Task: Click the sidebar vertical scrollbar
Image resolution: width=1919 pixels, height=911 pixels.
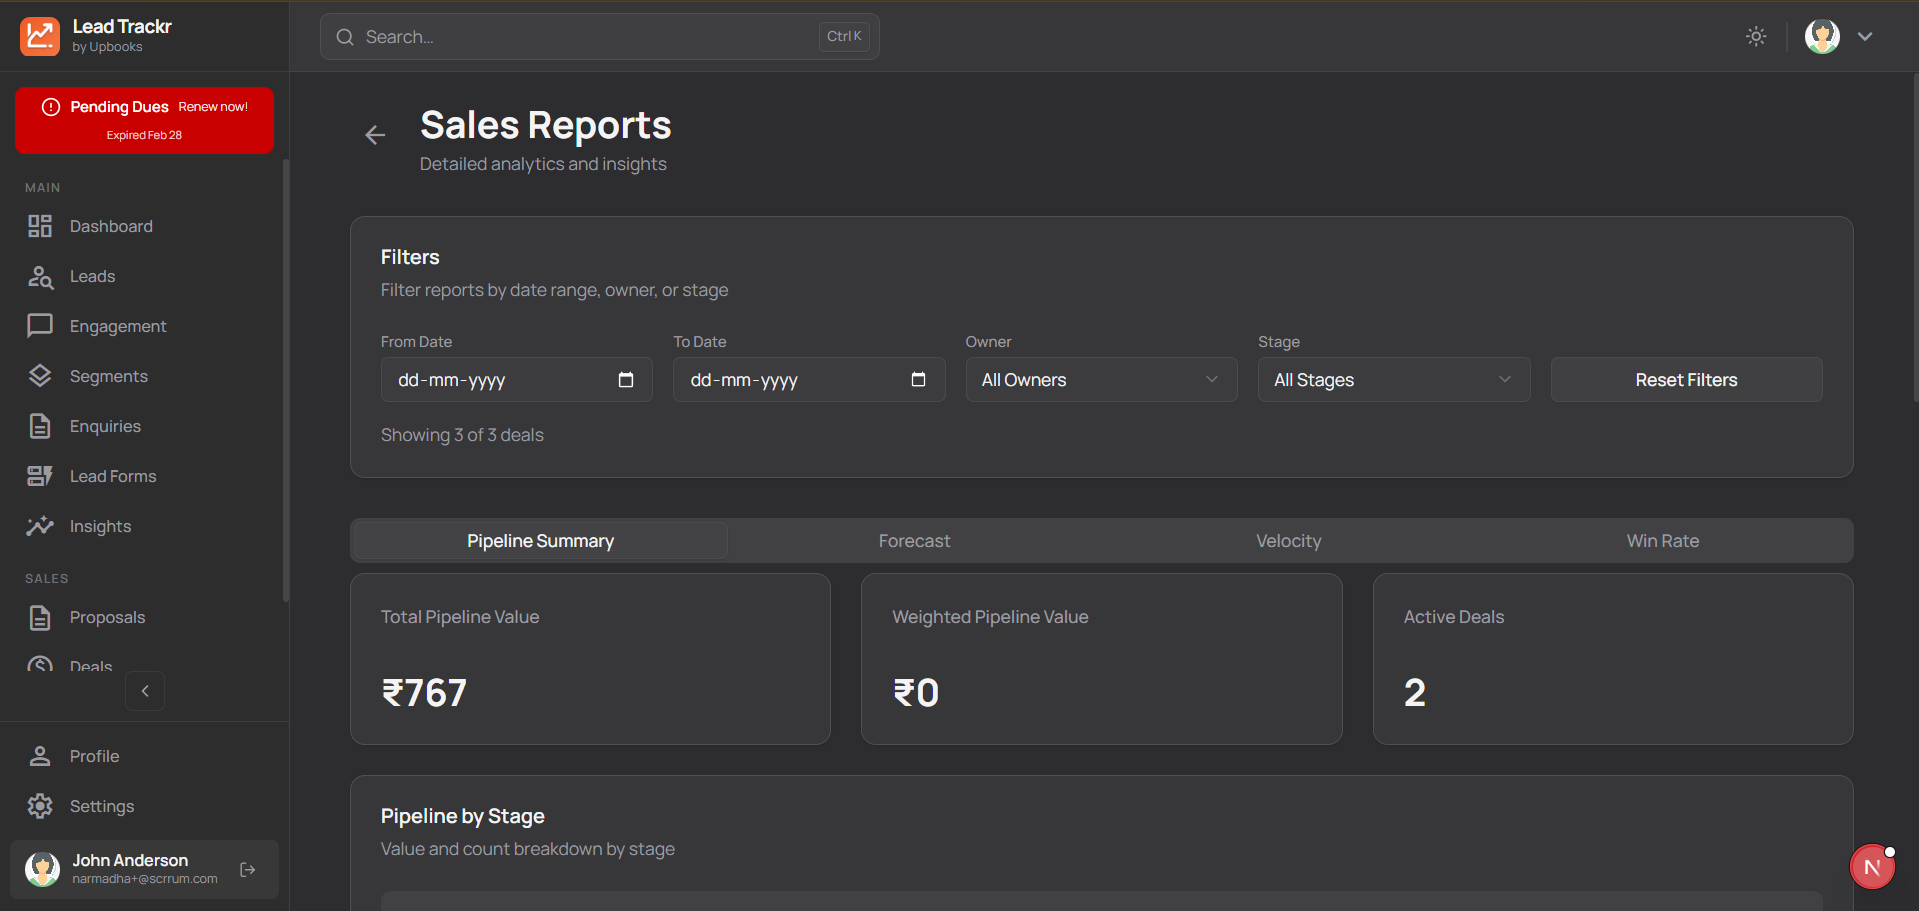Action: pos(286,380)
